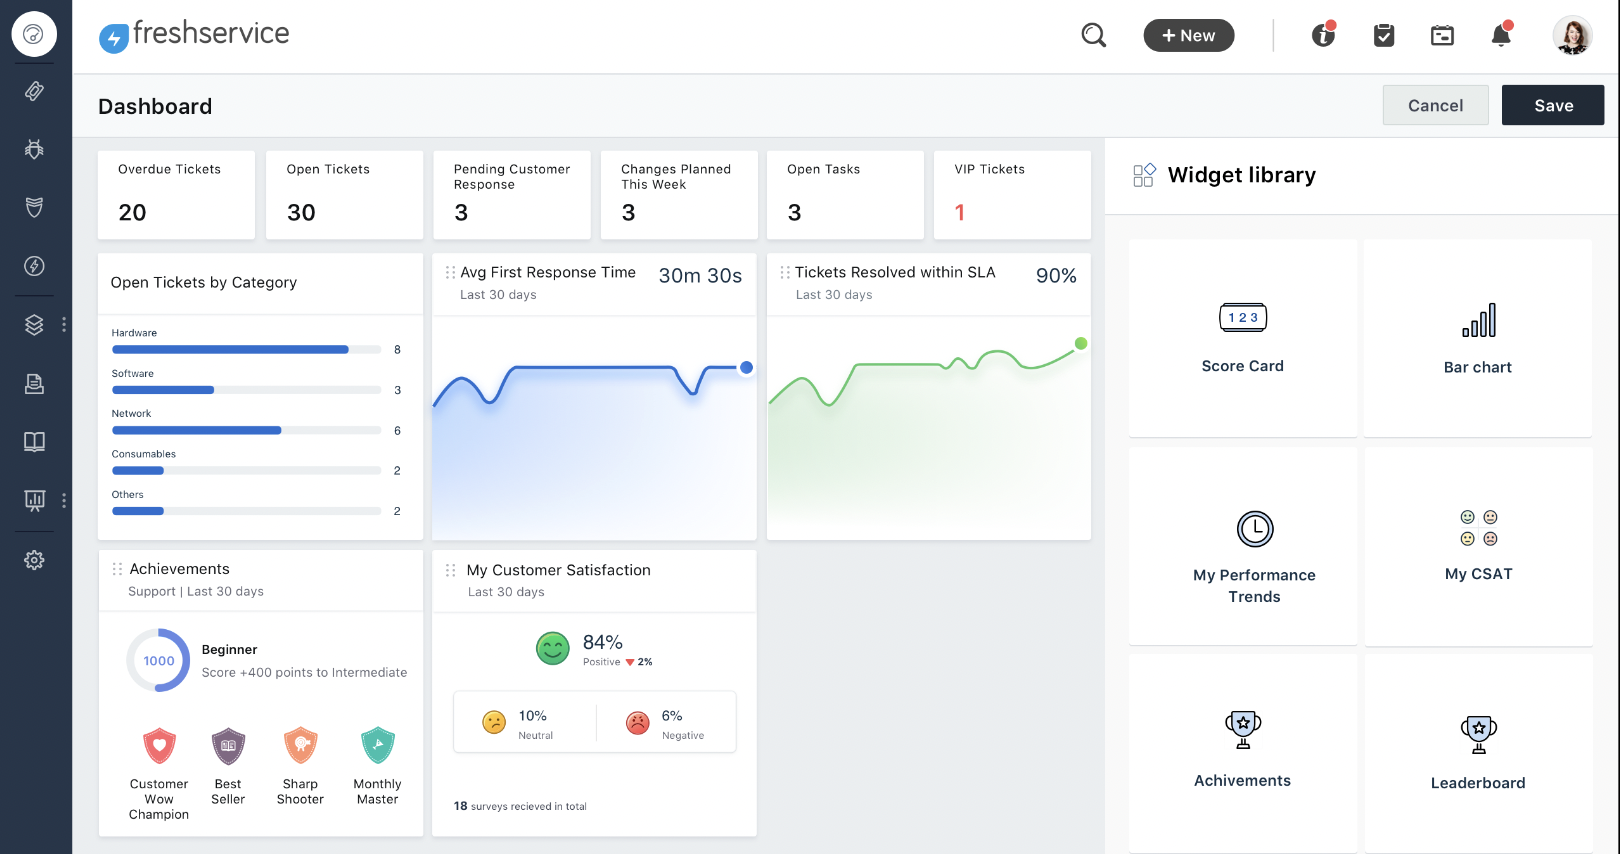Select the Score Card widget
Image resolution: width=1620 pixels, height=854 pixels.
(x=1243, y=338)
